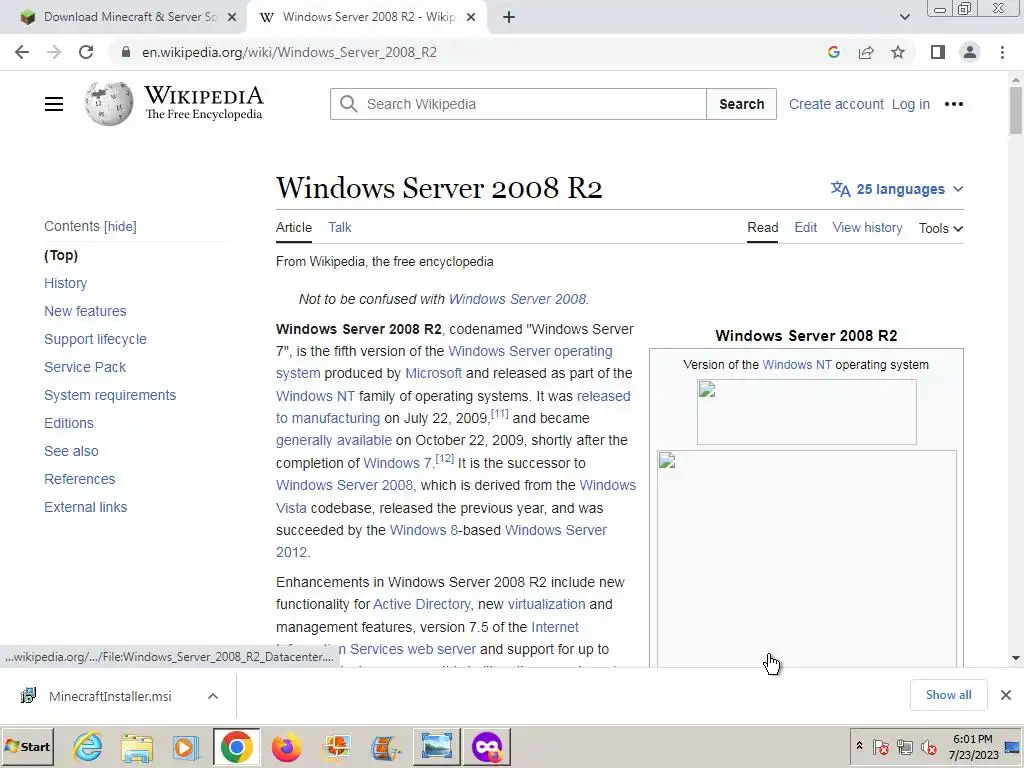This screenshot has width=1024, height=768.
Task: Click the Chrome icon in the taskbar
Action: pos(236,746)
